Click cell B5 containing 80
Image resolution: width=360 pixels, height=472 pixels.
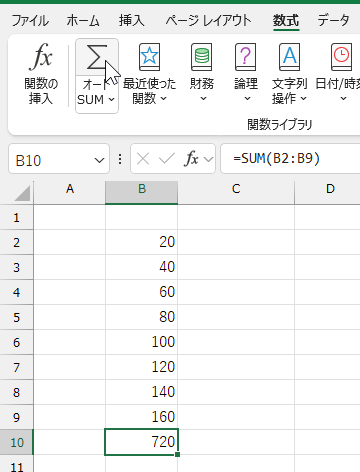[142, 317]
